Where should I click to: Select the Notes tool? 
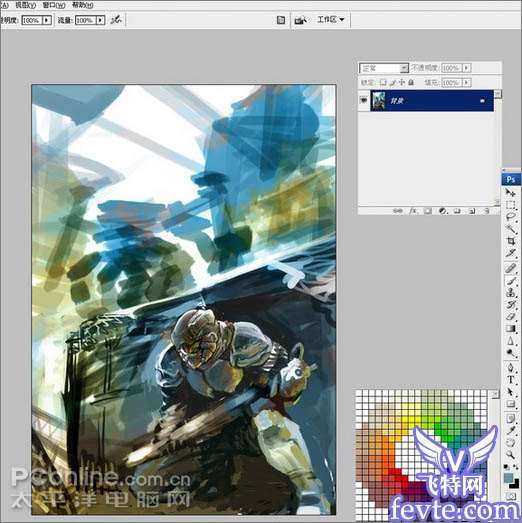(x=510, y=418)
